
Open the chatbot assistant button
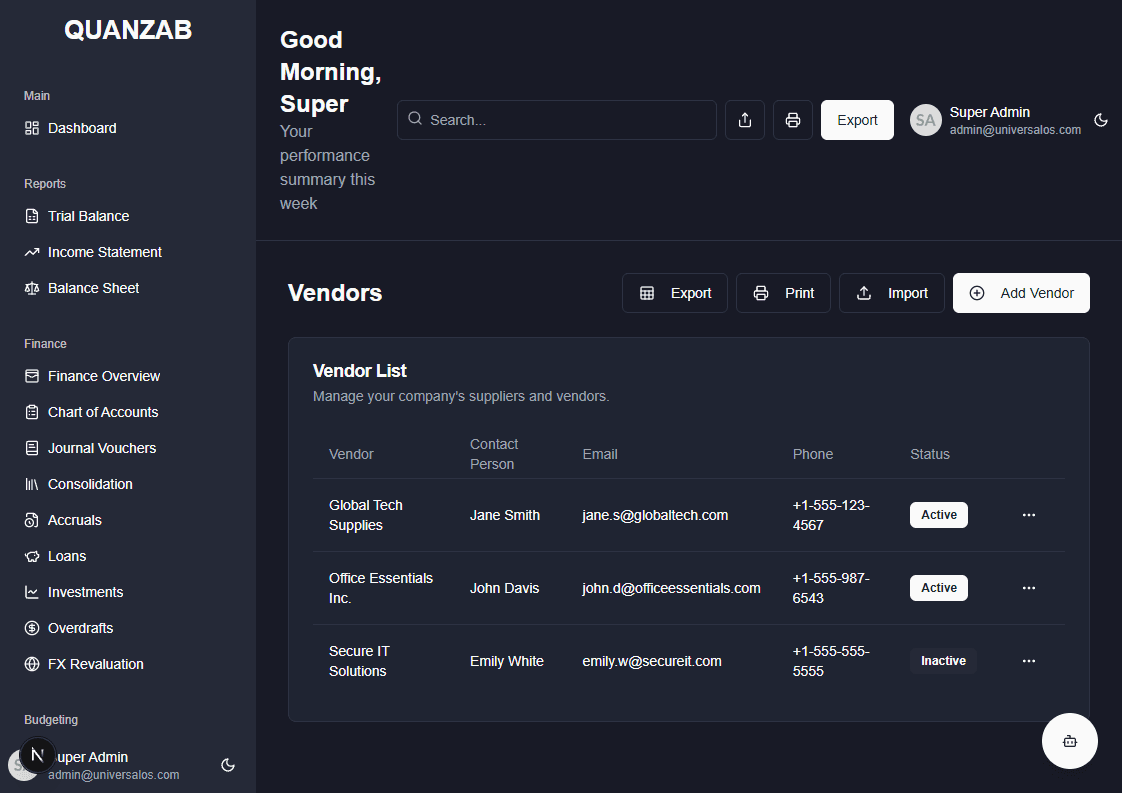[1070, 741]
